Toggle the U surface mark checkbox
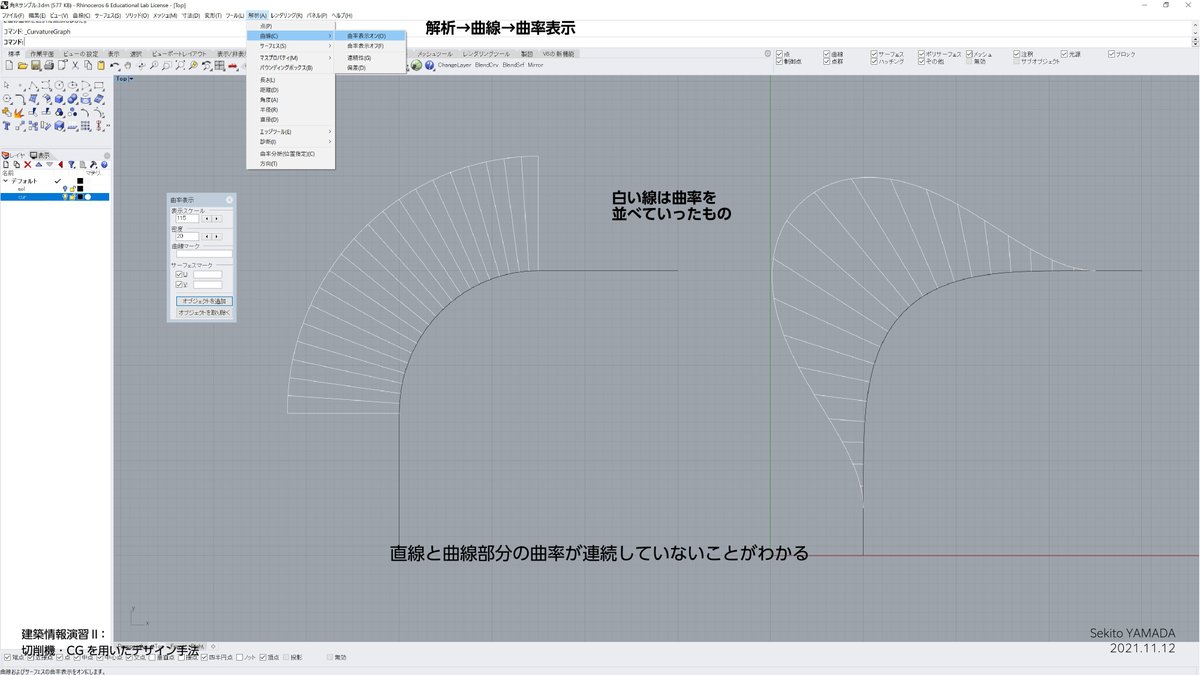Screen dimensions: 1200x675 coord(179,274)
